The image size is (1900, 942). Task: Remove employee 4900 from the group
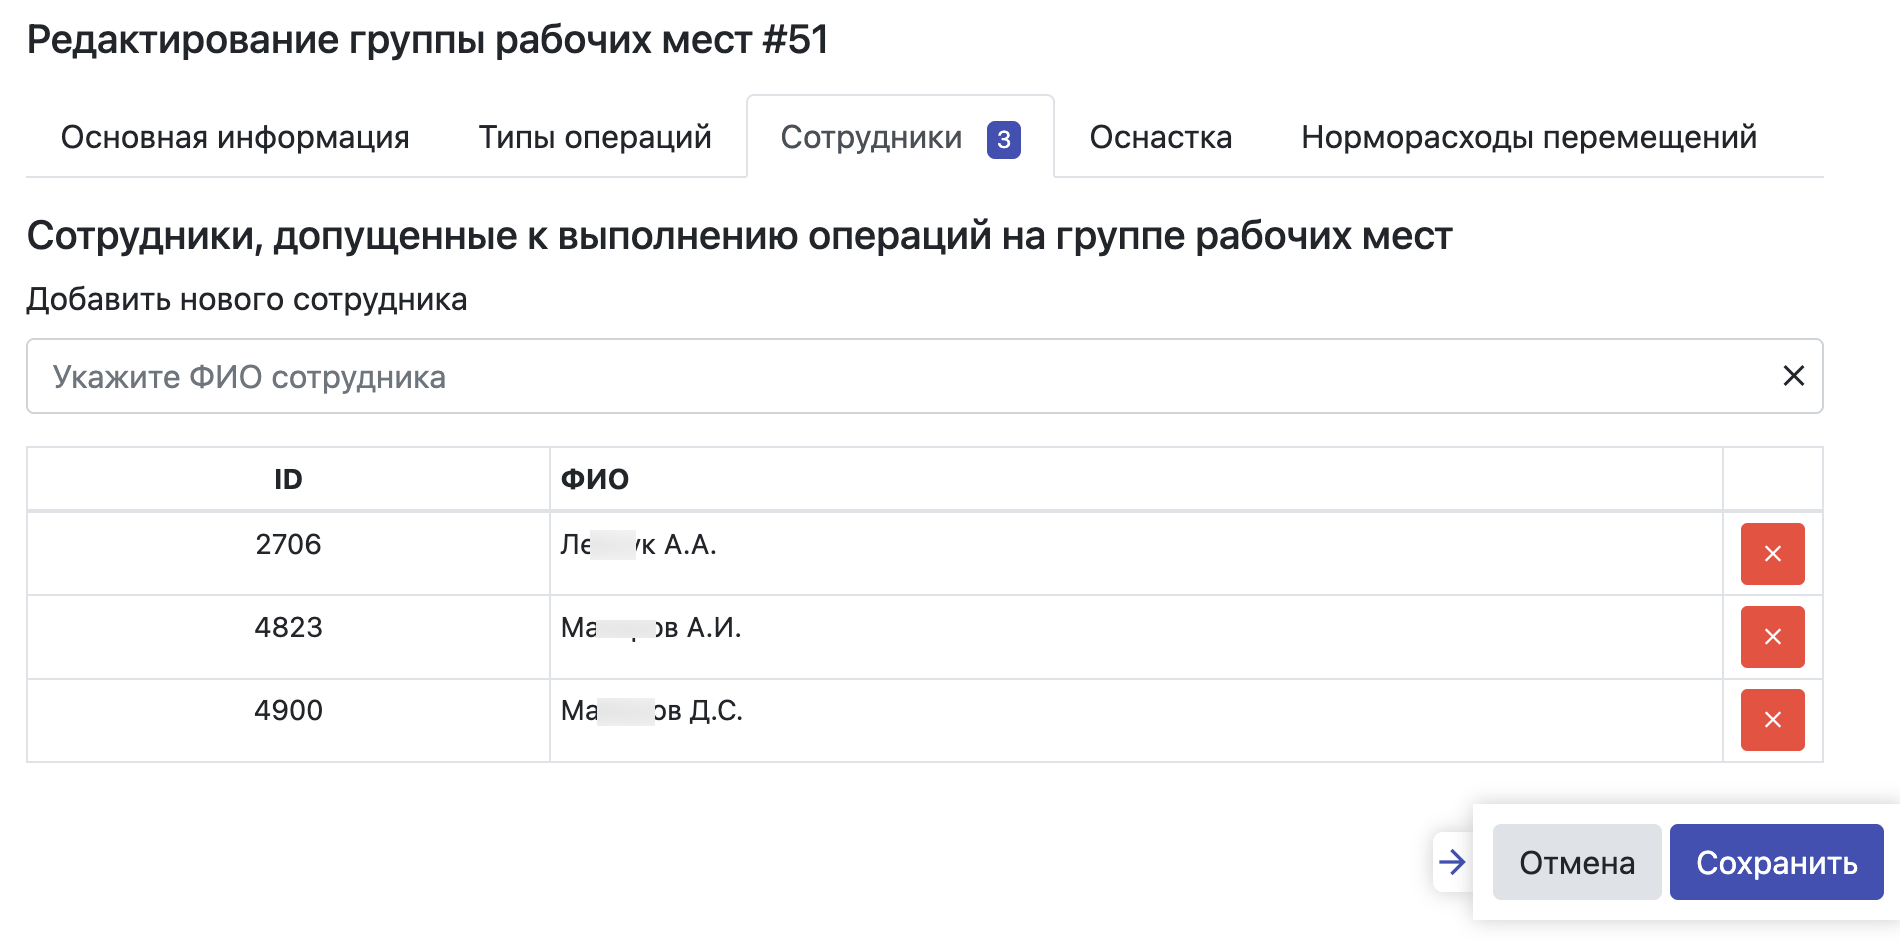click(1772, 720)
